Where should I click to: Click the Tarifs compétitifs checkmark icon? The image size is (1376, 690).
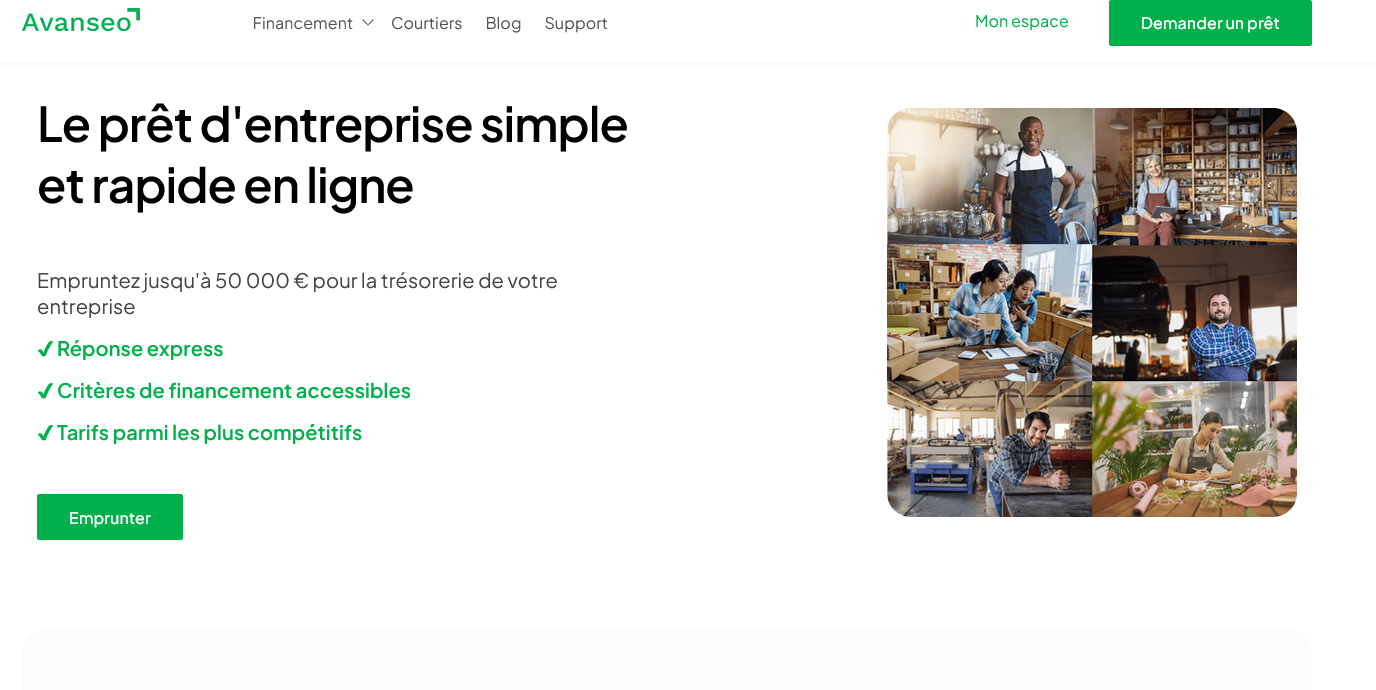click(x=45, y=433)
